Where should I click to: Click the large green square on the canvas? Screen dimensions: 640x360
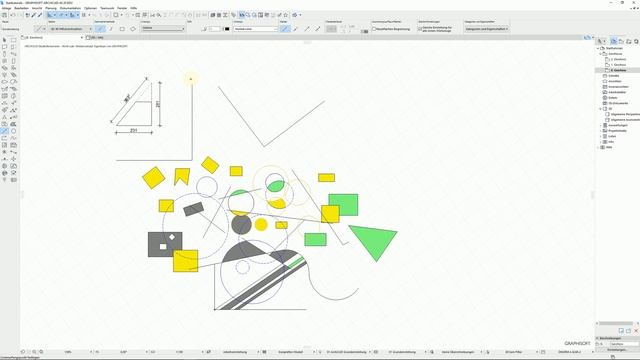click(348, 202)
